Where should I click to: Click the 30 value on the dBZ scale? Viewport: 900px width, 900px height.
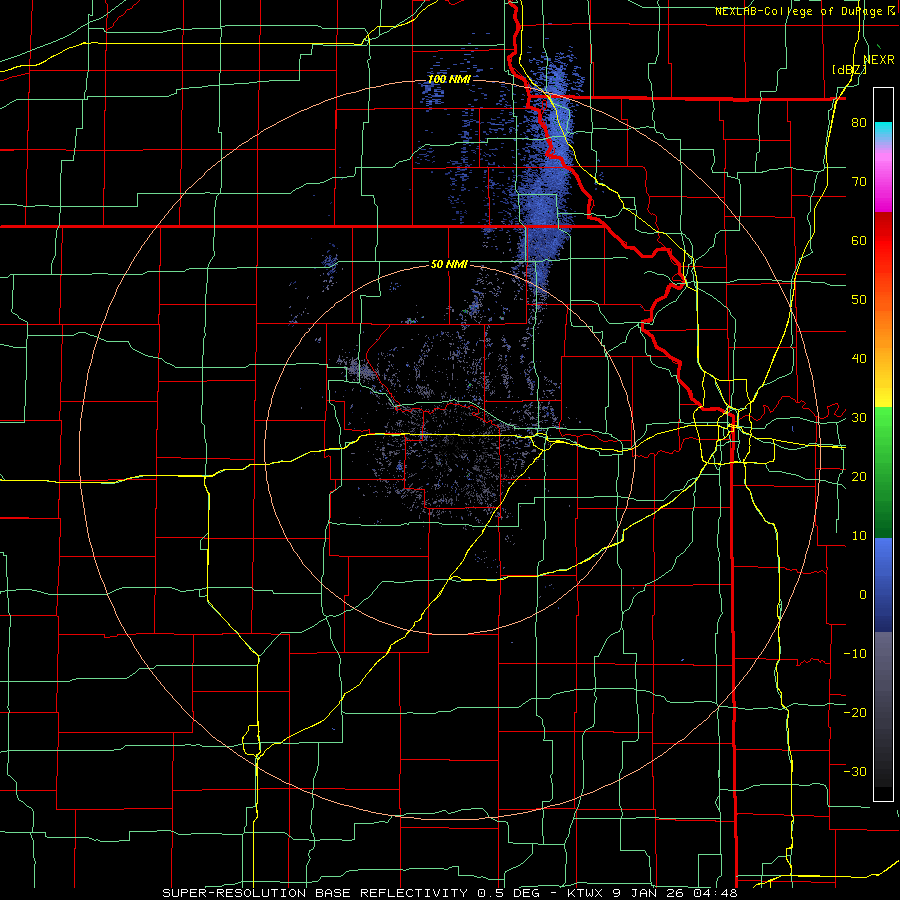[x=859, y=418]
